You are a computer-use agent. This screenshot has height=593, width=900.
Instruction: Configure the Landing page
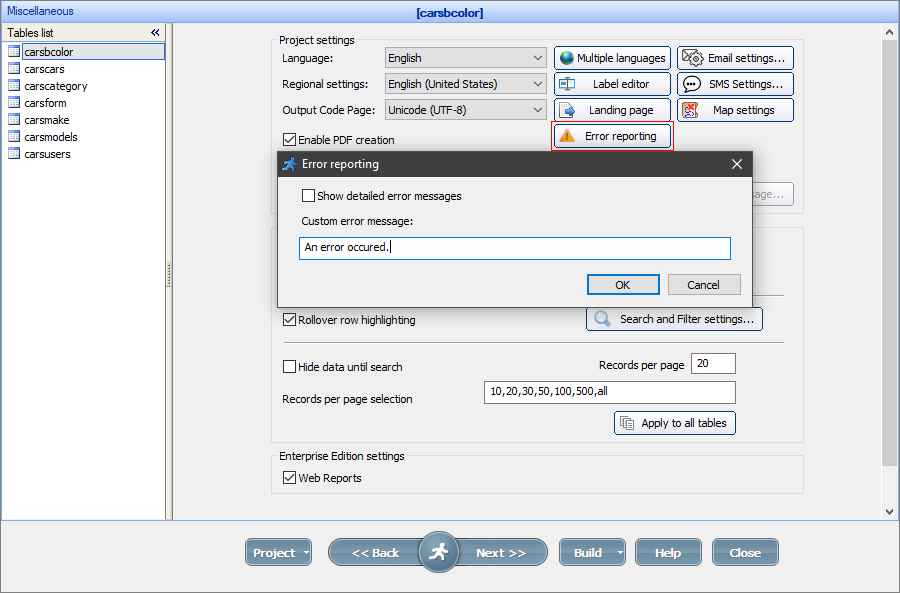coord(612,110)
